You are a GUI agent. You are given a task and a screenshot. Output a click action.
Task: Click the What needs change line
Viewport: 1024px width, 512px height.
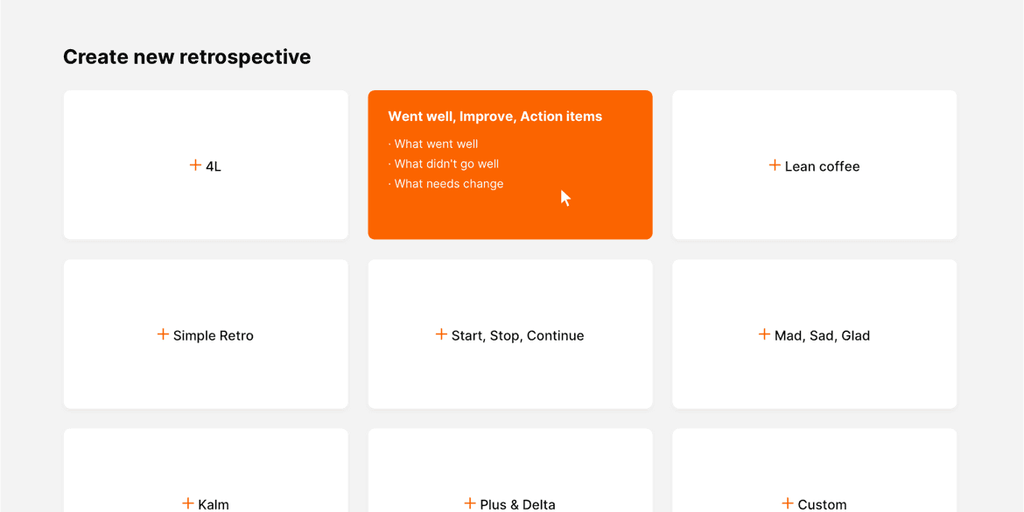(x=449, y=184)
